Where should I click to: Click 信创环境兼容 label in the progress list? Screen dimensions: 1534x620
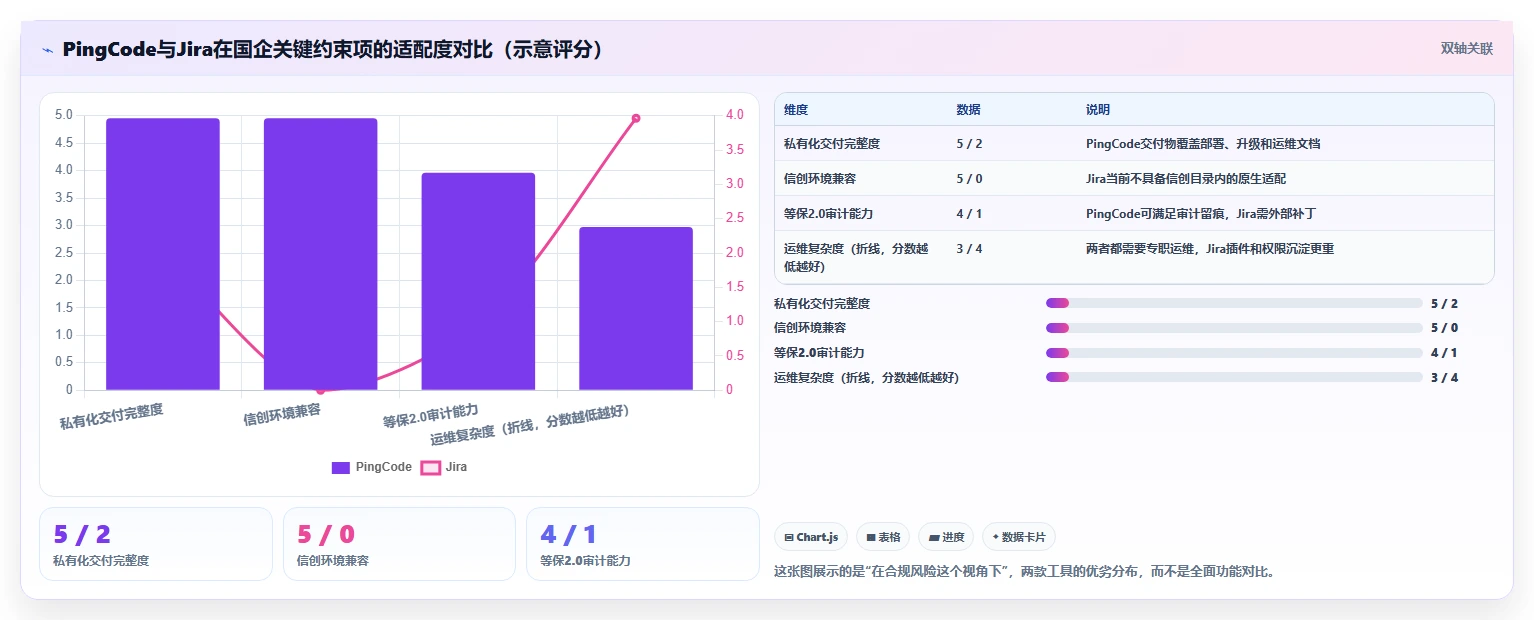[x=810, y=328]
